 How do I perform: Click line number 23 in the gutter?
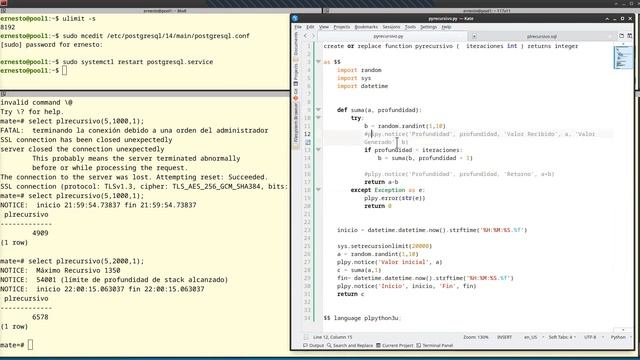[307, 230]
